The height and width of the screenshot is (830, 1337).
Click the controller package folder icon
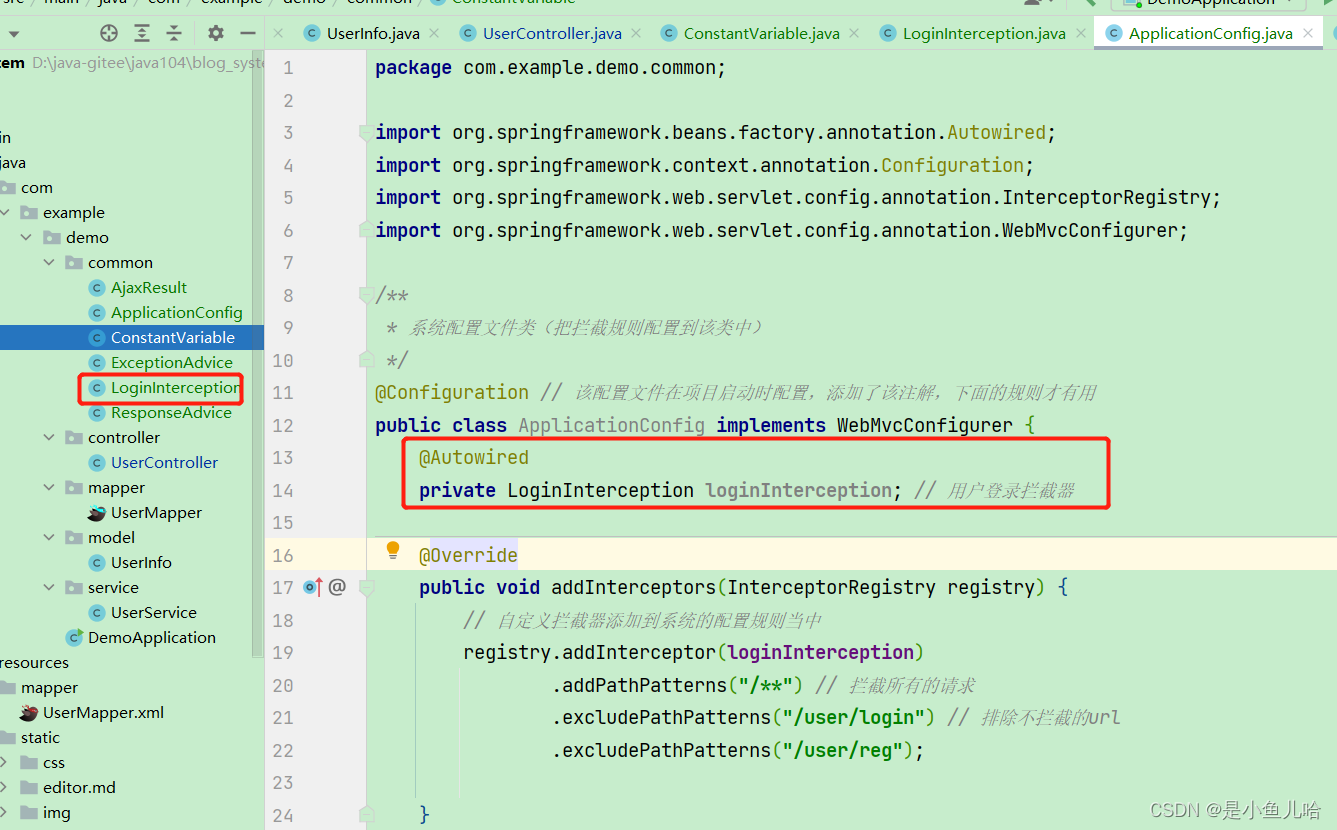74,437
